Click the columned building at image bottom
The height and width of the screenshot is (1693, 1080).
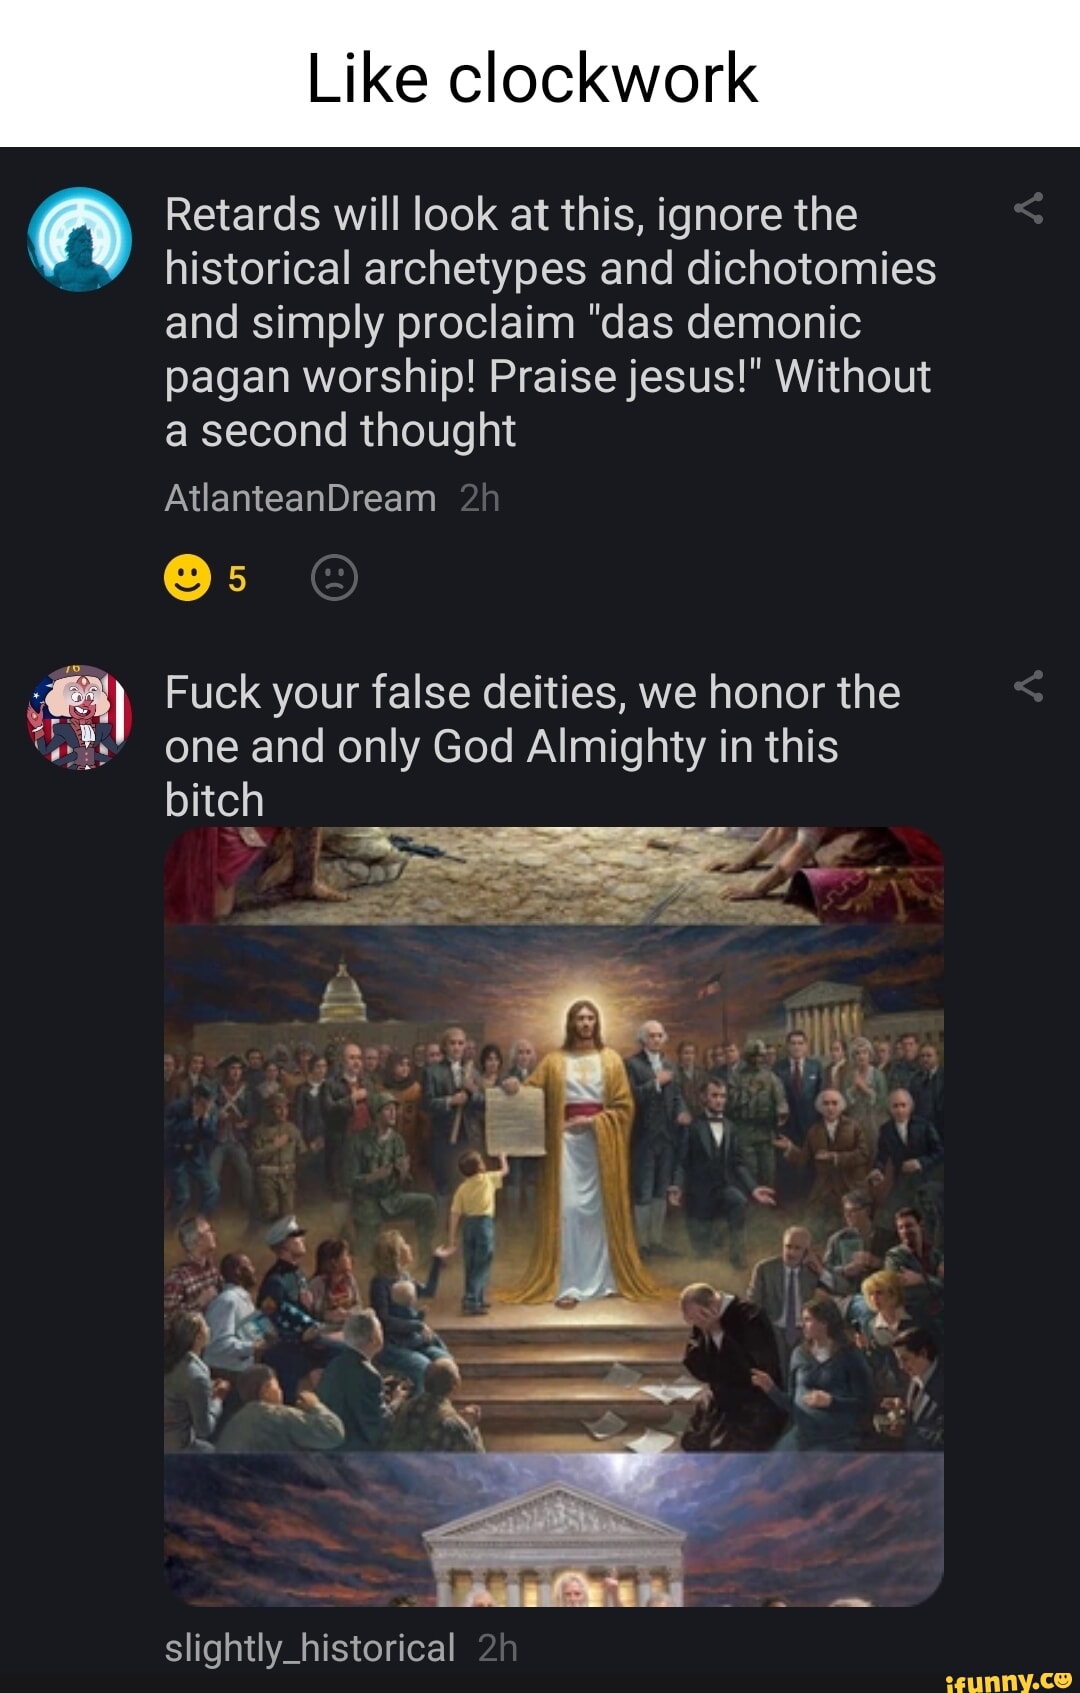555,1545
